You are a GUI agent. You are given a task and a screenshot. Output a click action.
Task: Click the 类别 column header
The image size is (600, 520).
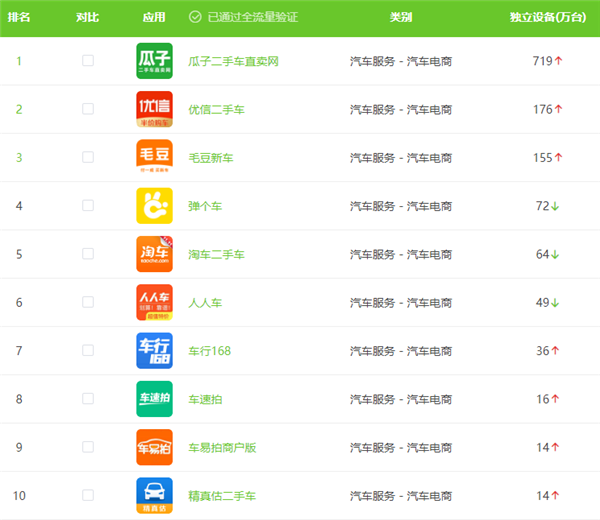(x=401, y=17)
